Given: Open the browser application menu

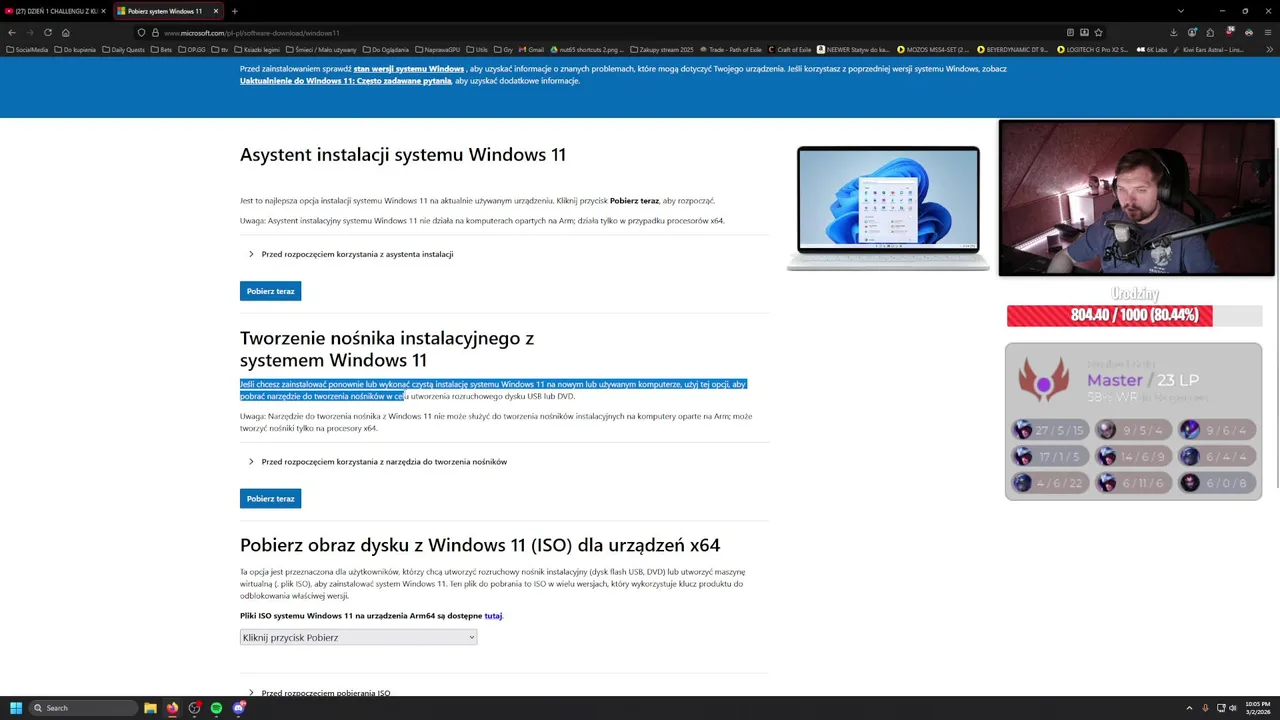Looking at the screenshot, I should click(1268, 32).
